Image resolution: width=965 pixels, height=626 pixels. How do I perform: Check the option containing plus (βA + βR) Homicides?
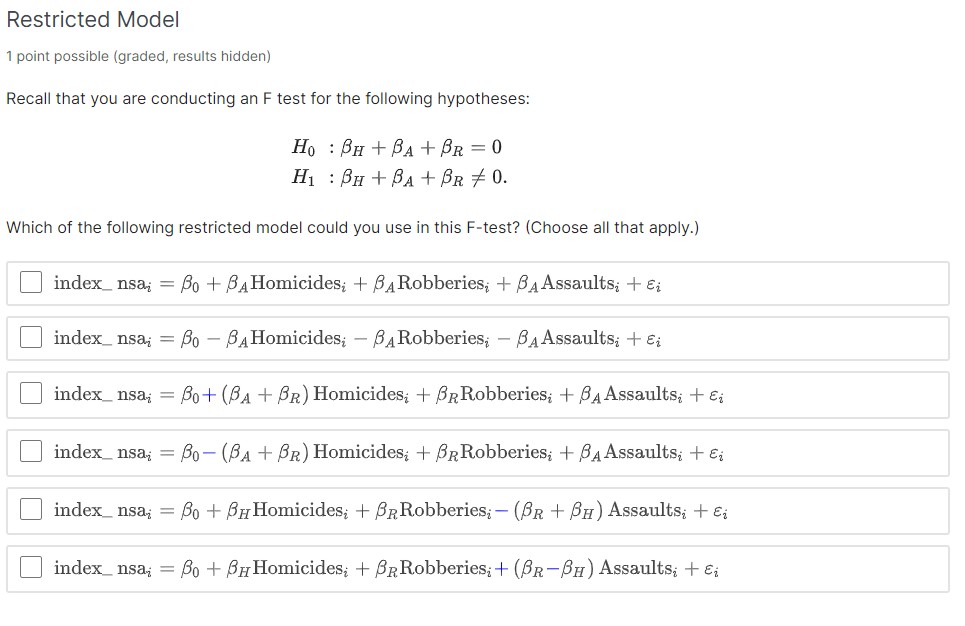pos(30,393)
